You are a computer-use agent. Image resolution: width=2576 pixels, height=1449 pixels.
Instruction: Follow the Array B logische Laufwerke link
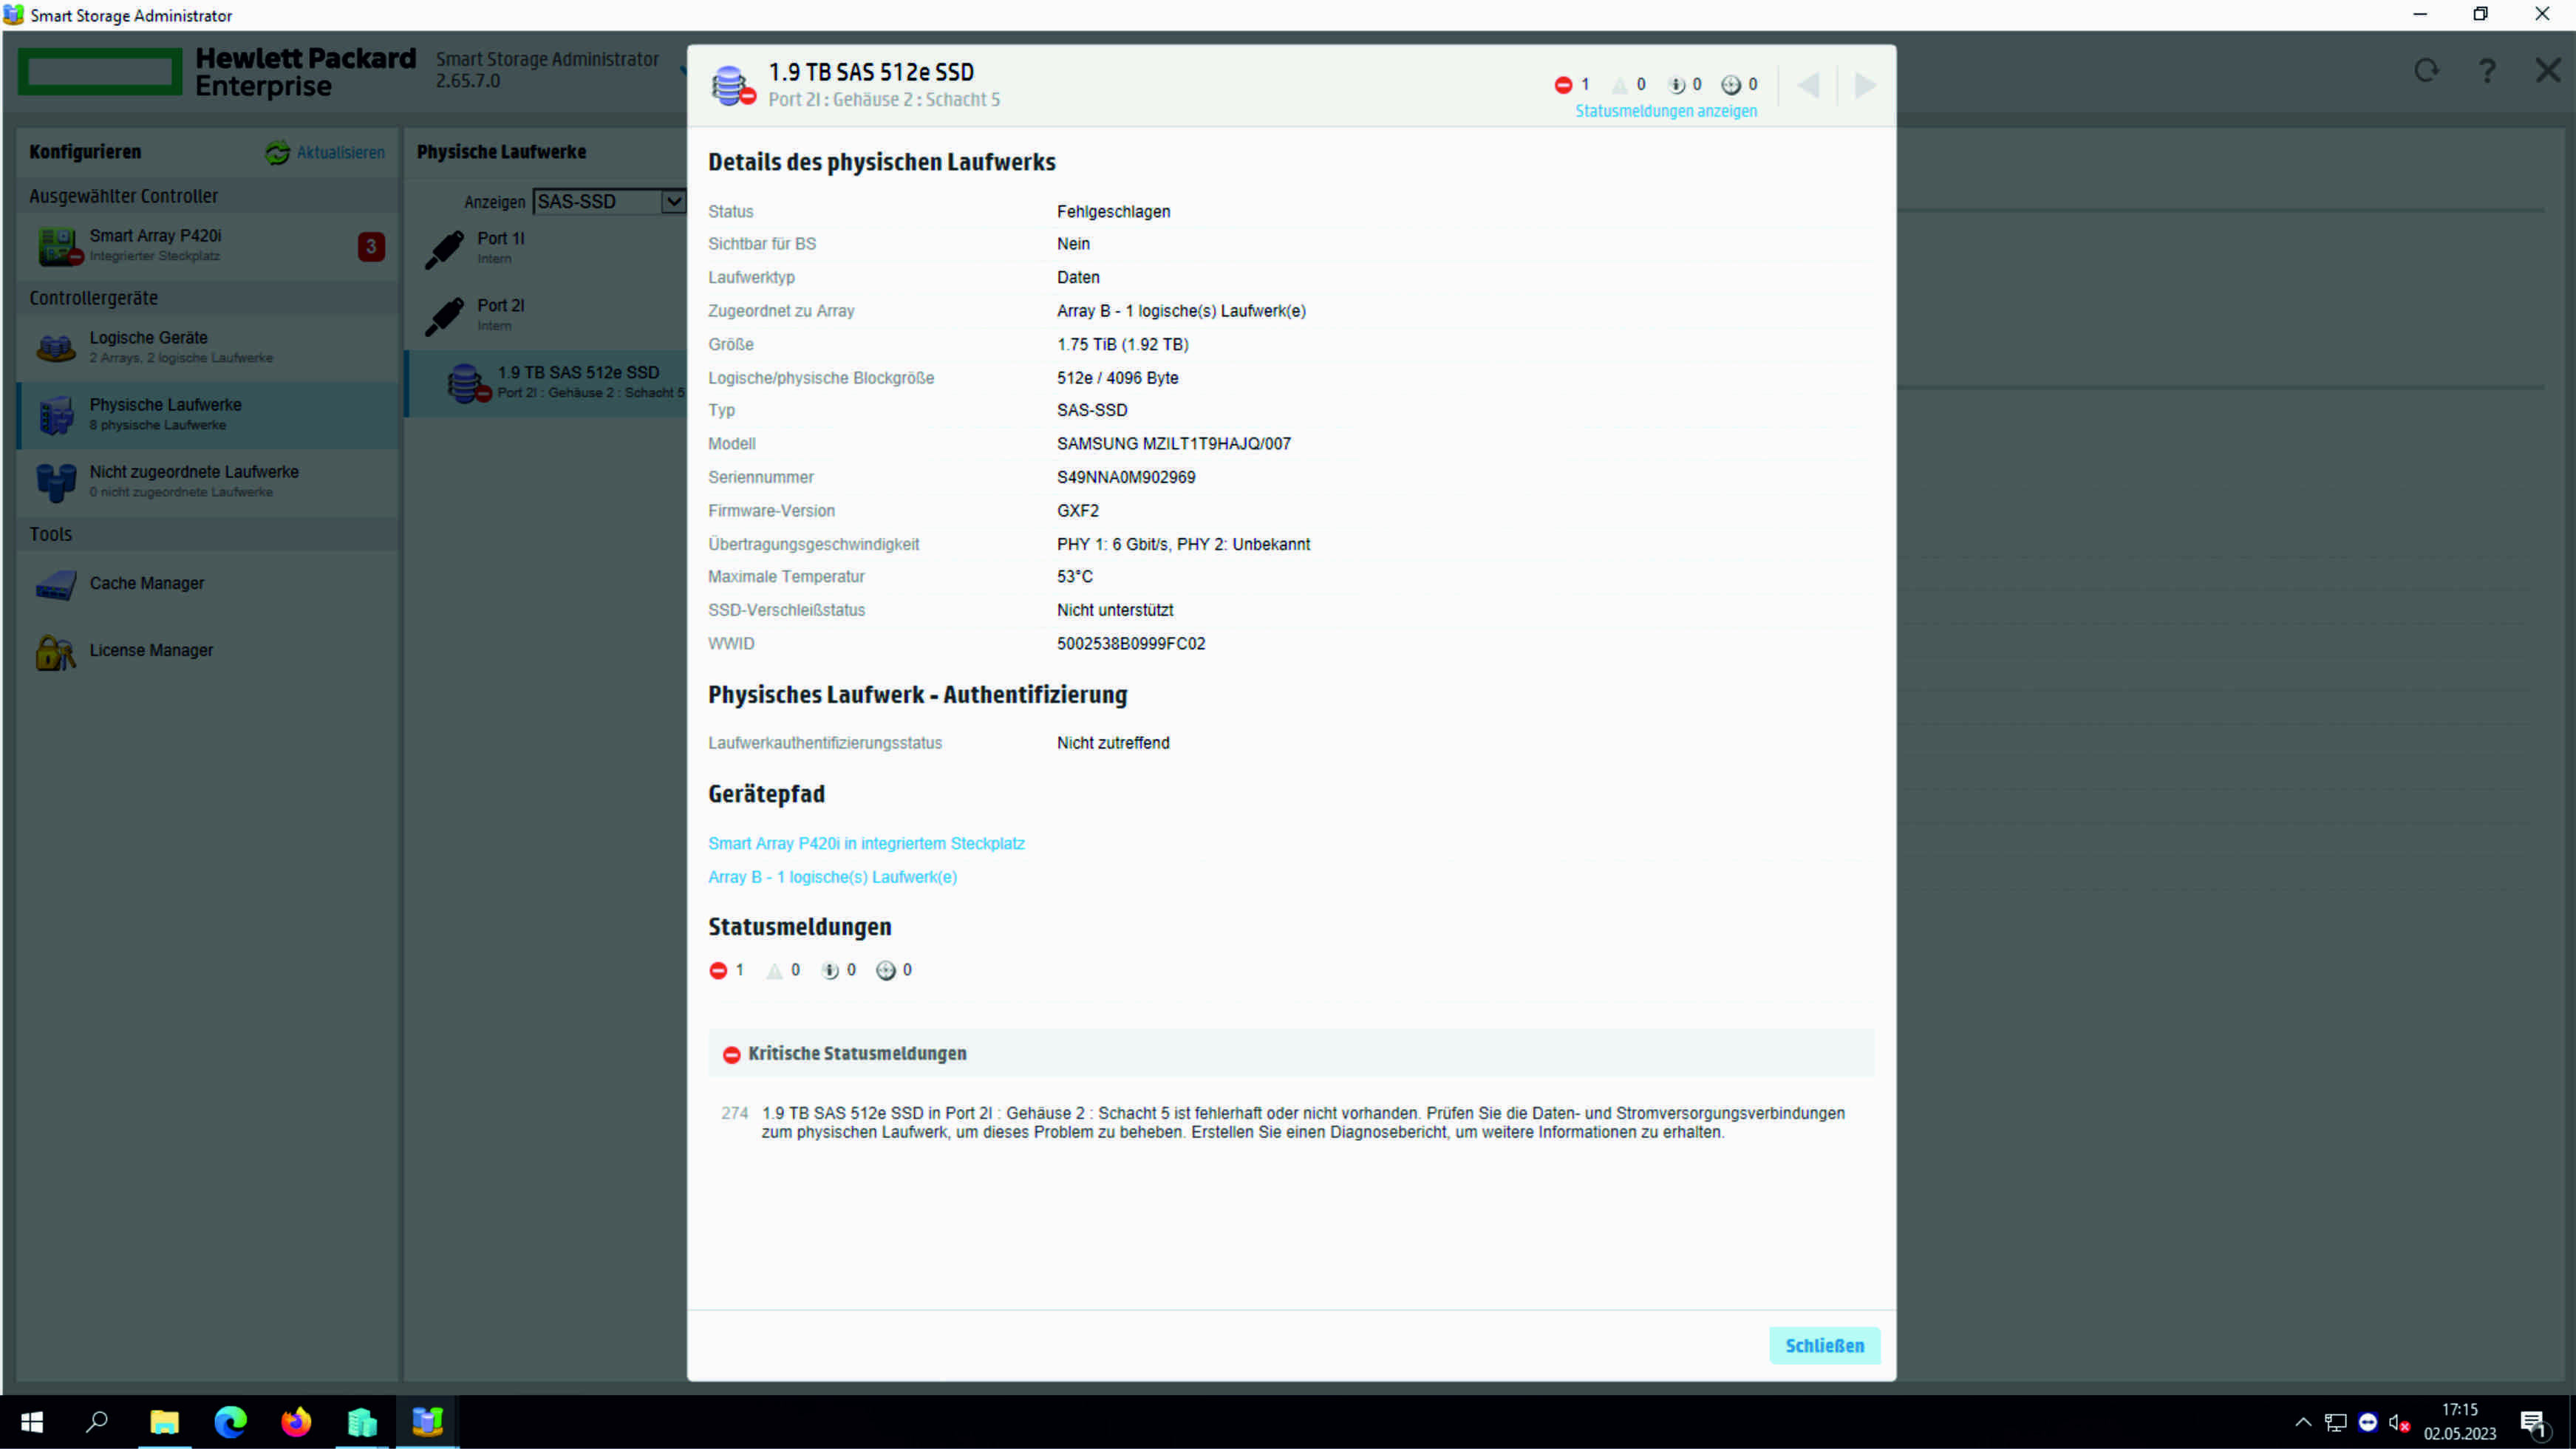[x=832, y=878]
